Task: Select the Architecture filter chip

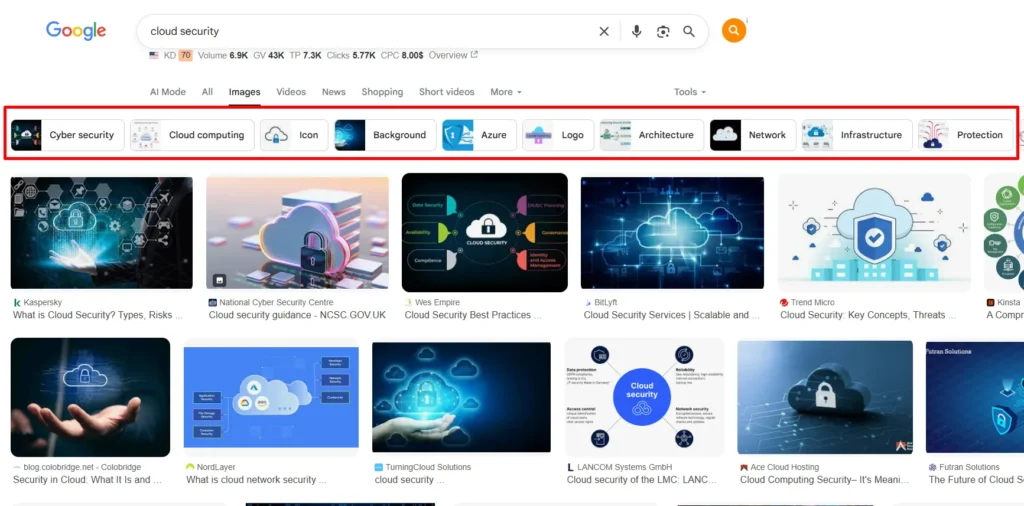Action: click(x=652, y=135)
